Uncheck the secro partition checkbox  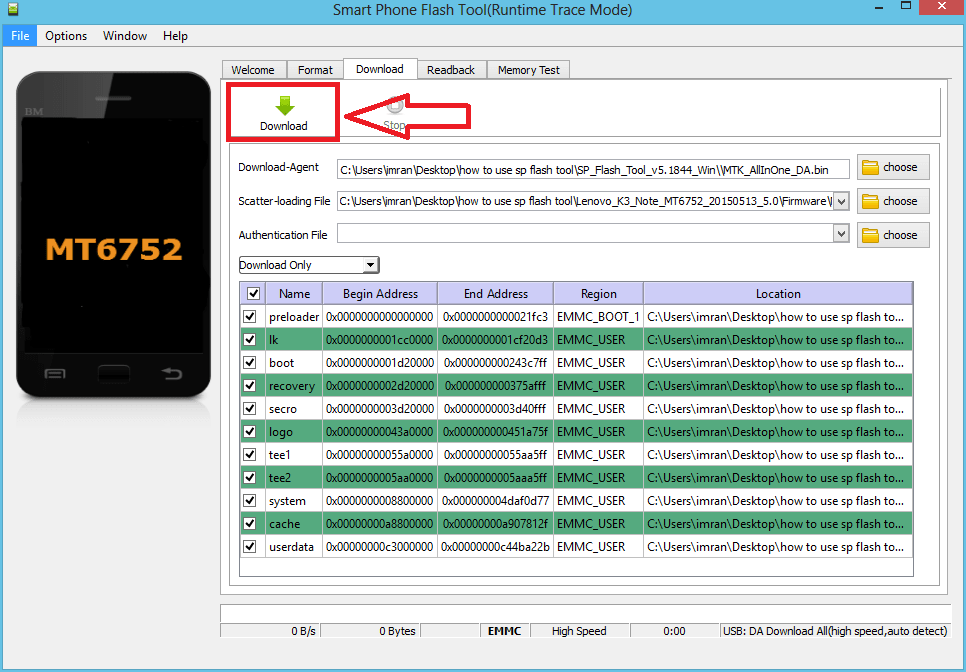pyautogui.click(x=250, y=408)
